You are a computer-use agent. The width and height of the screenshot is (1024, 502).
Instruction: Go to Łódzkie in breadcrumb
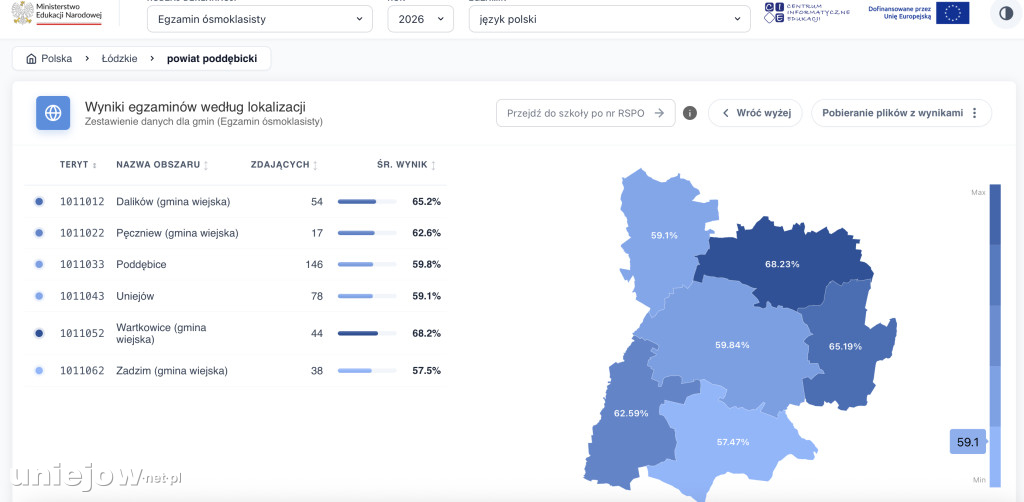point(120,59)
